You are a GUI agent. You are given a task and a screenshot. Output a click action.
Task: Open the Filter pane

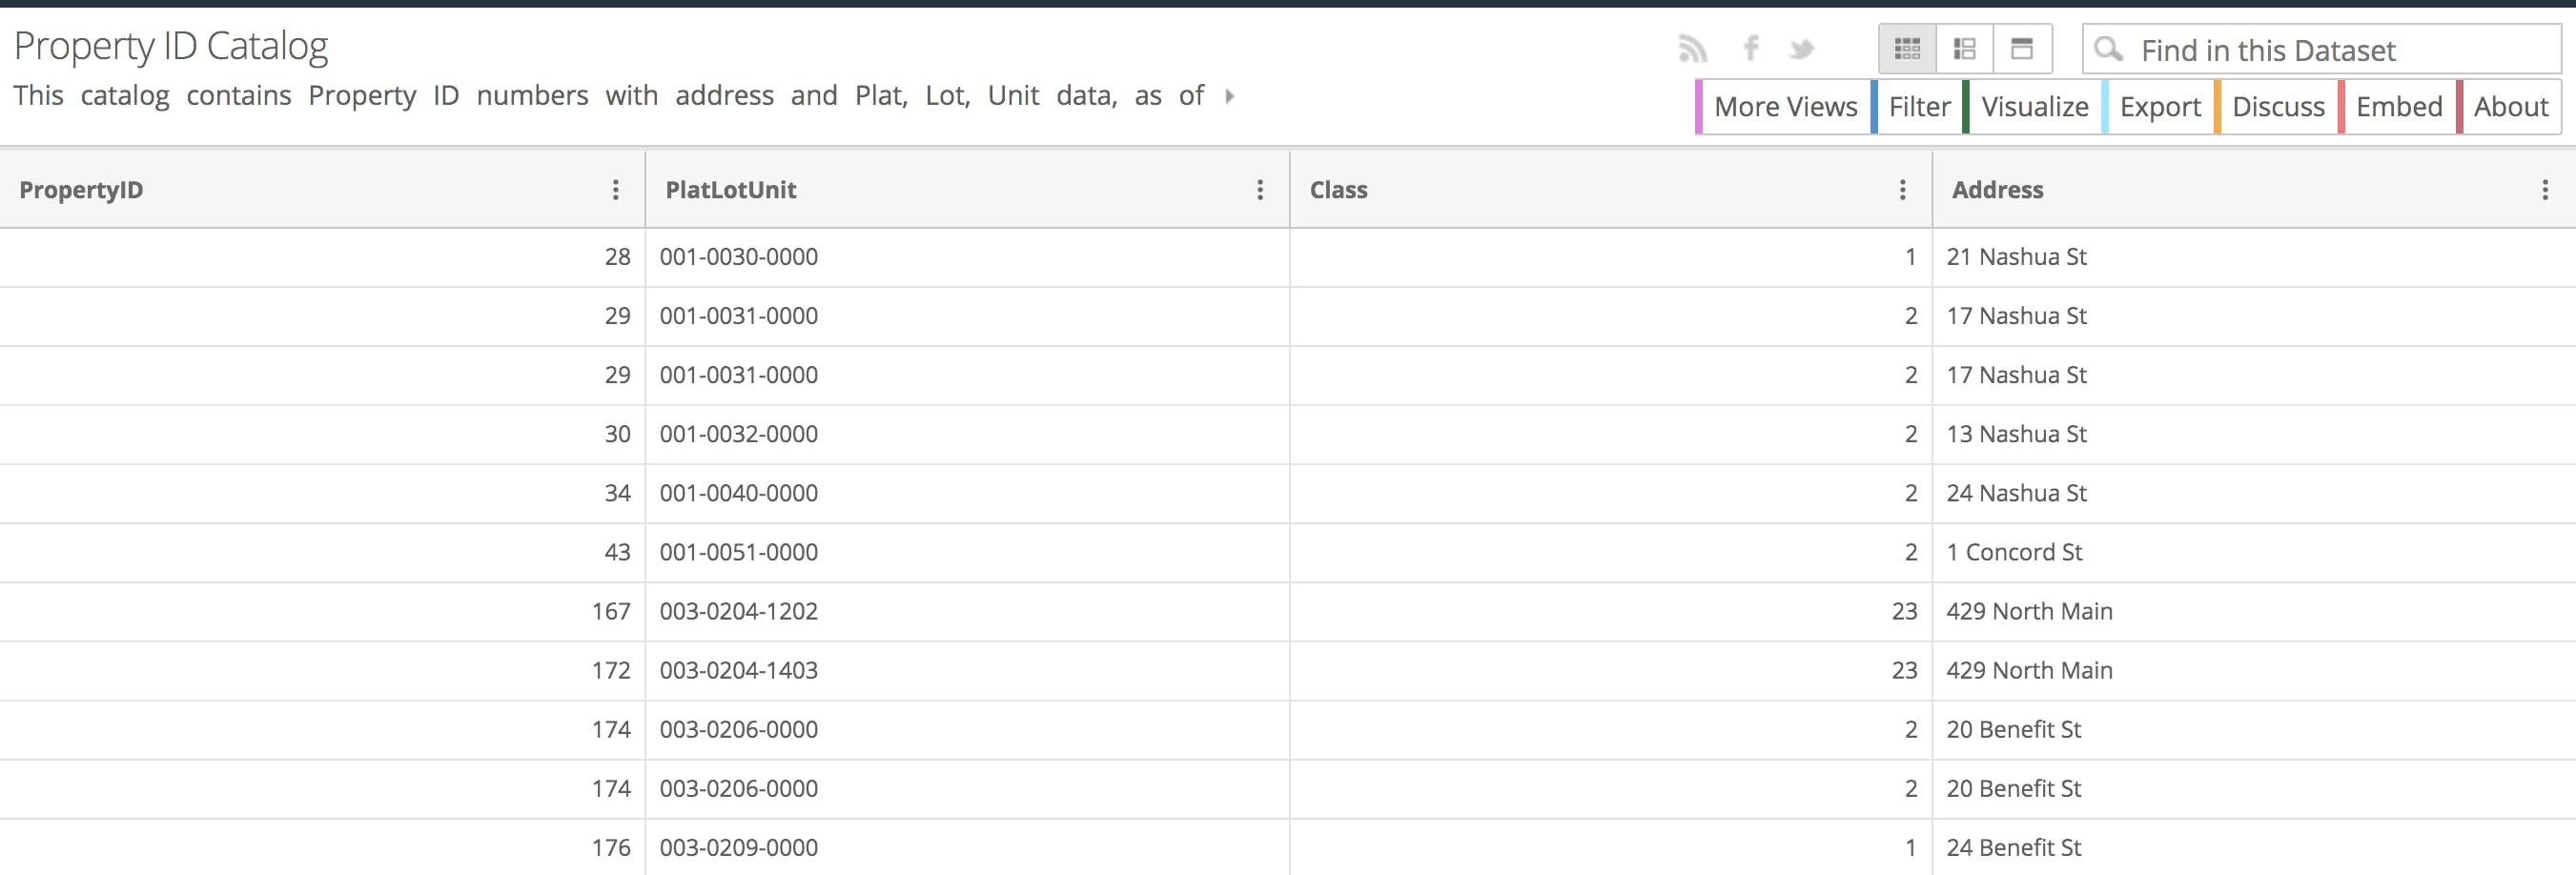[x=1918, y=106]
